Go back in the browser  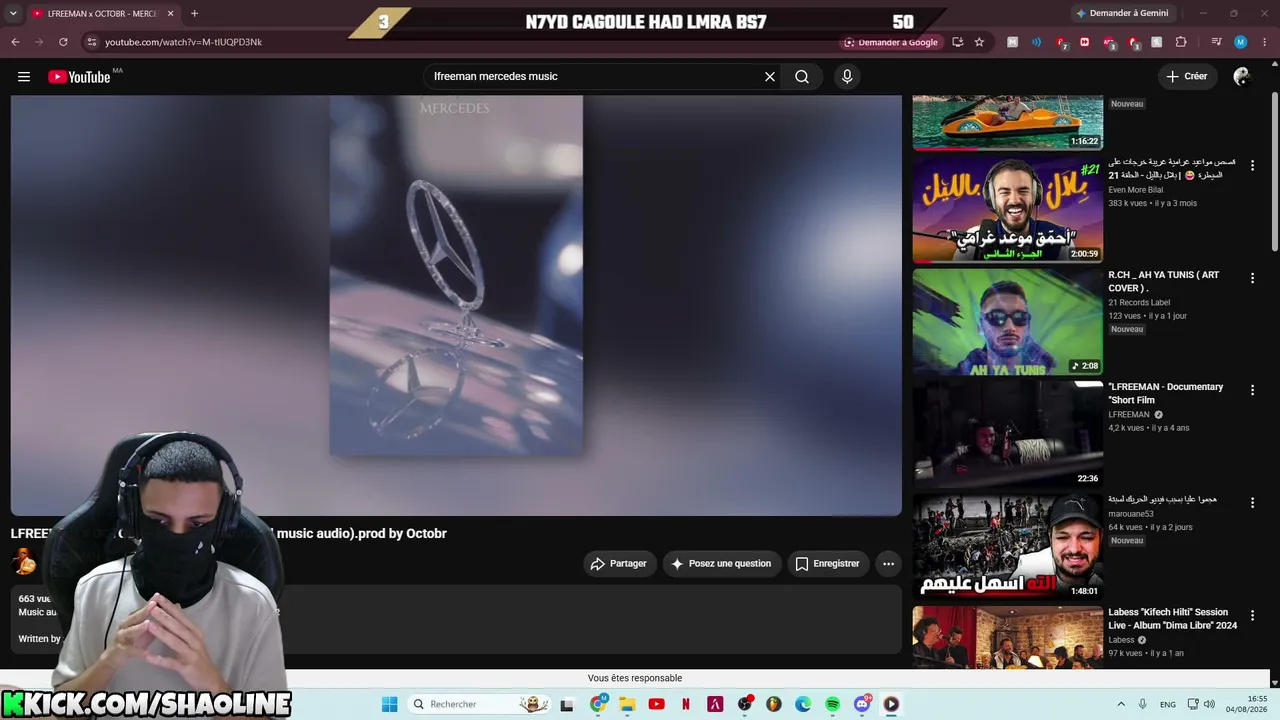15,42
